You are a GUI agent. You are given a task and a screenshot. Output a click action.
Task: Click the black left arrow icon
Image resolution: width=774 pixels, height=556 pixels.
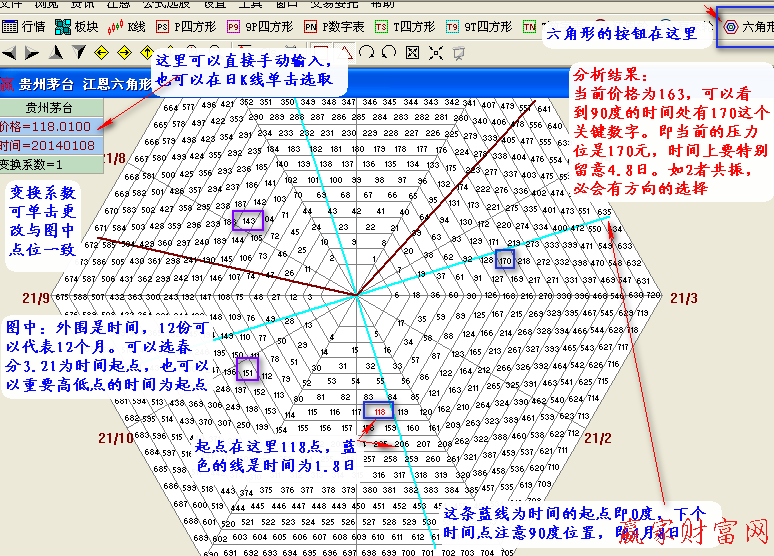9,52
